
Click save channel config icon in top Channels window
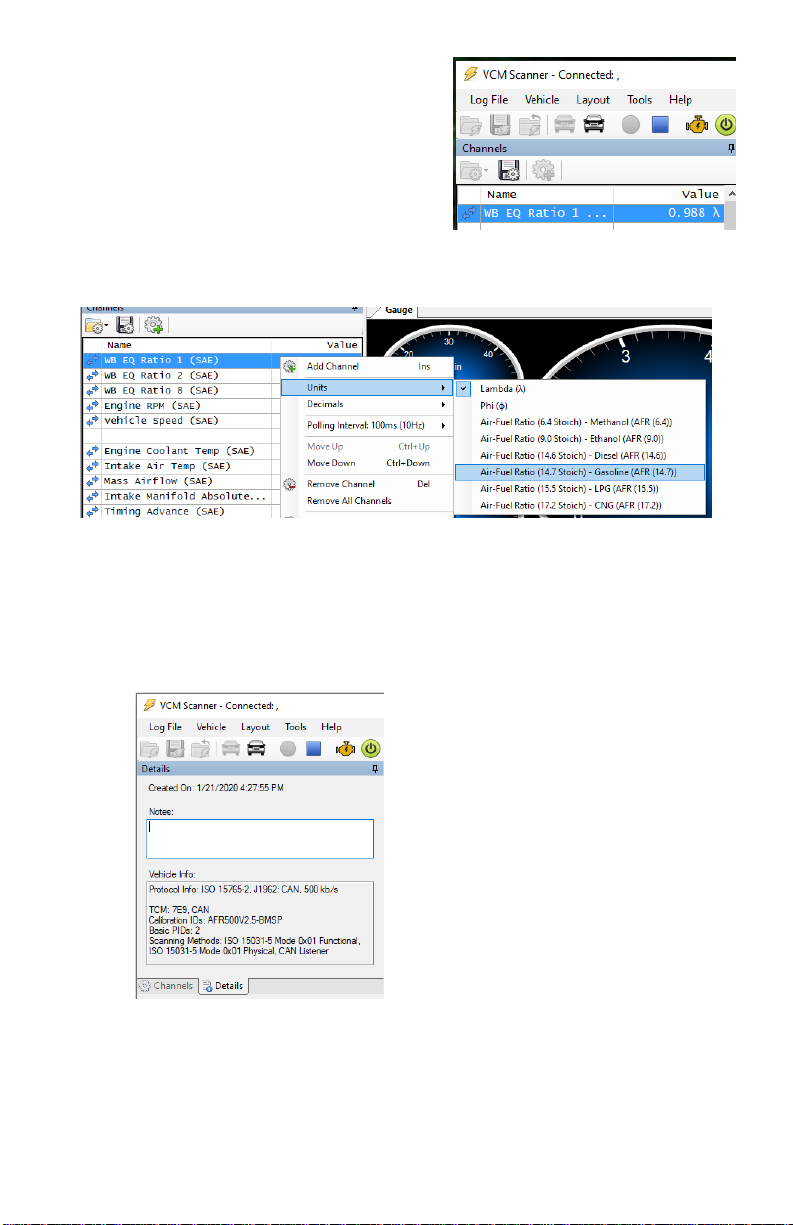509,170
